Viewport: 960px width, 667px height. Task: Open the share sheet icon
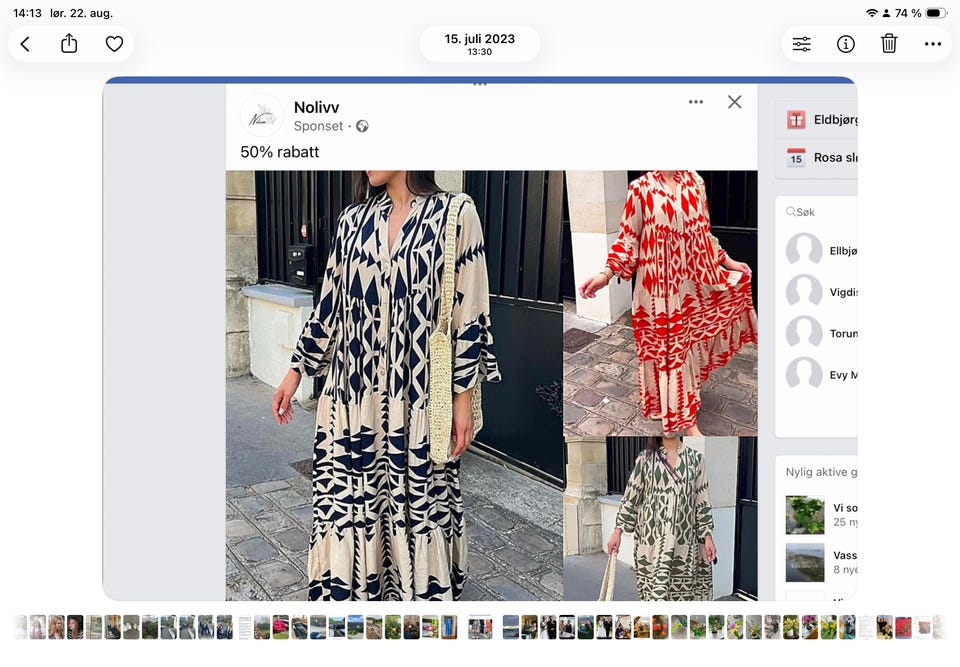point(69,44)
